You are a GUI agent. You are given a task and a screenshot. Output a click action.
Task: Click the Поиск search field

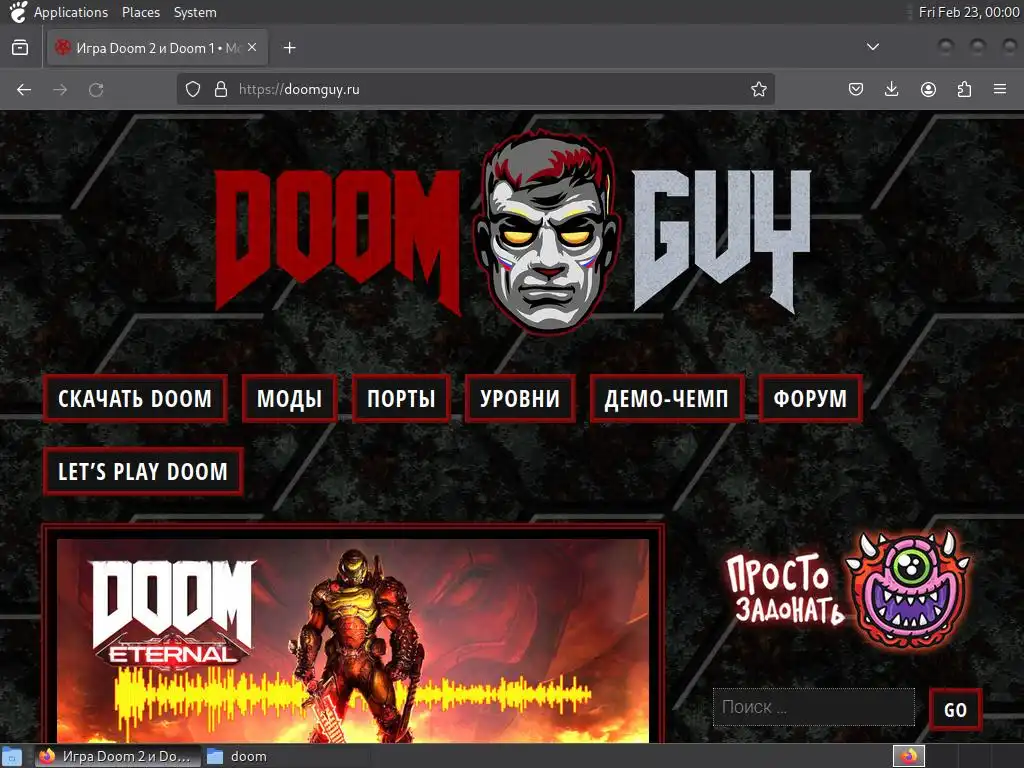814,707
